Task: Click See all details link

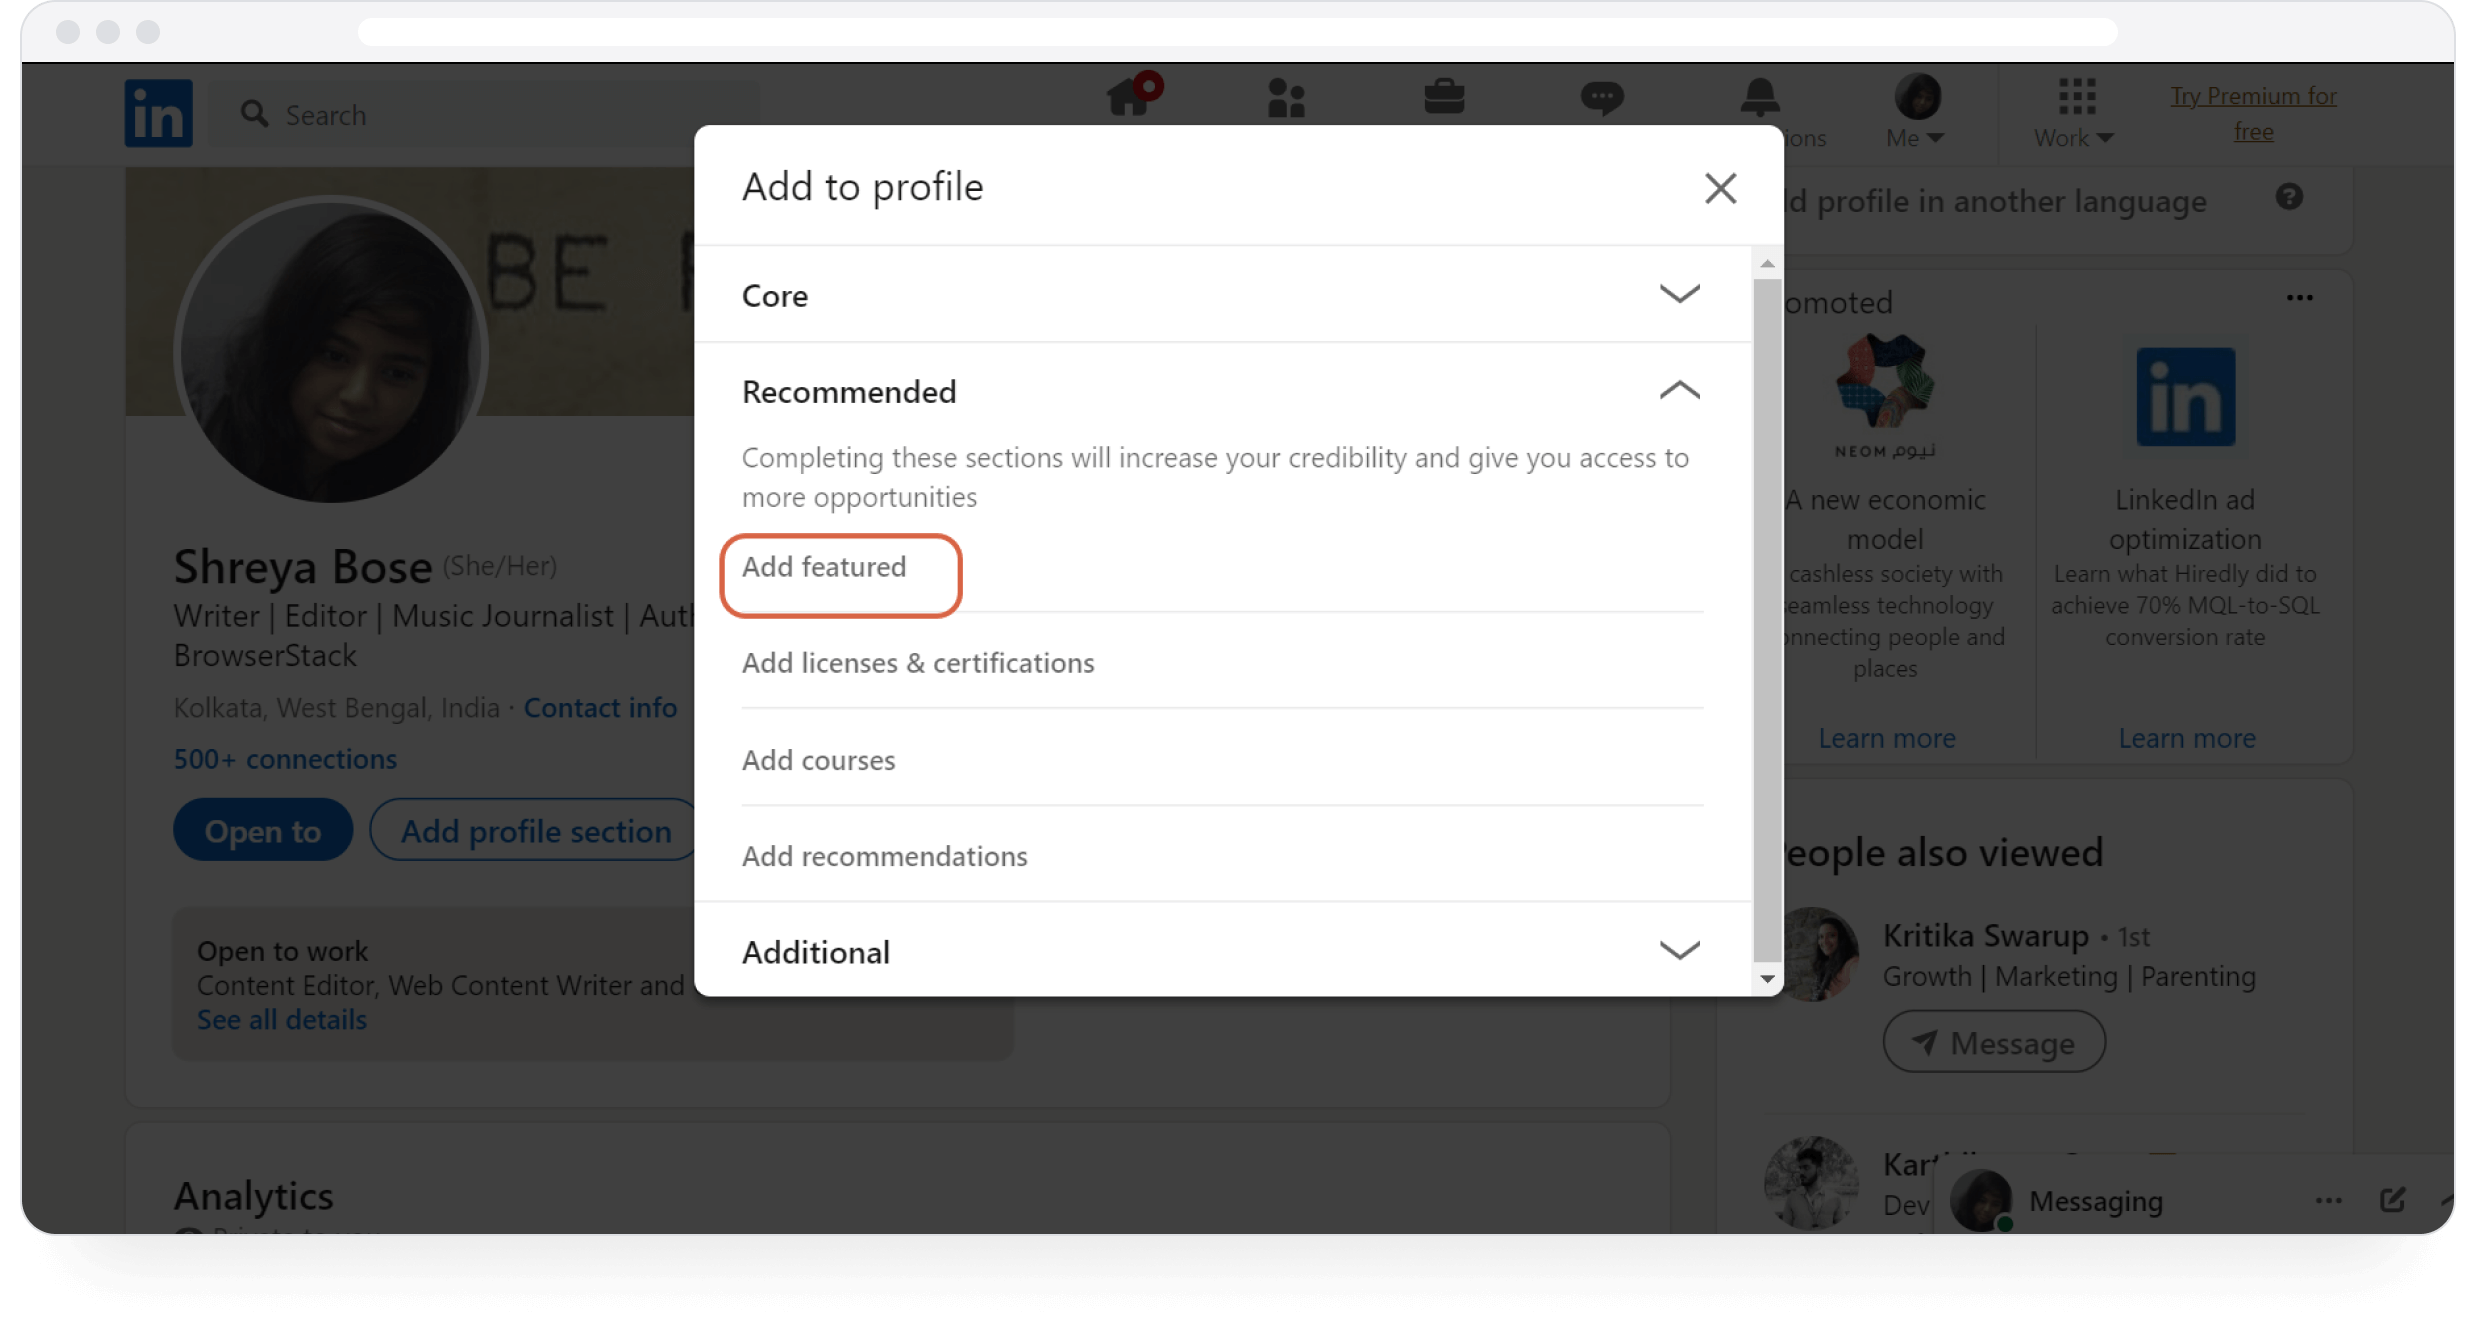Action: point(281,1018)
